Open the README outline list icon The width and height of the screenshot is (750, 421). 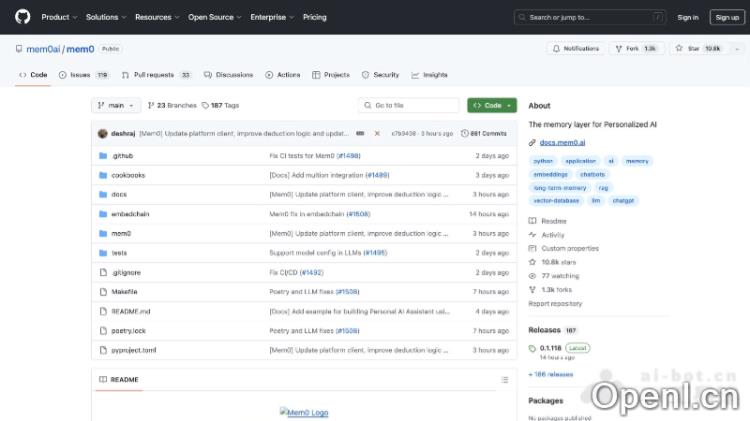[x=505, y=380]
